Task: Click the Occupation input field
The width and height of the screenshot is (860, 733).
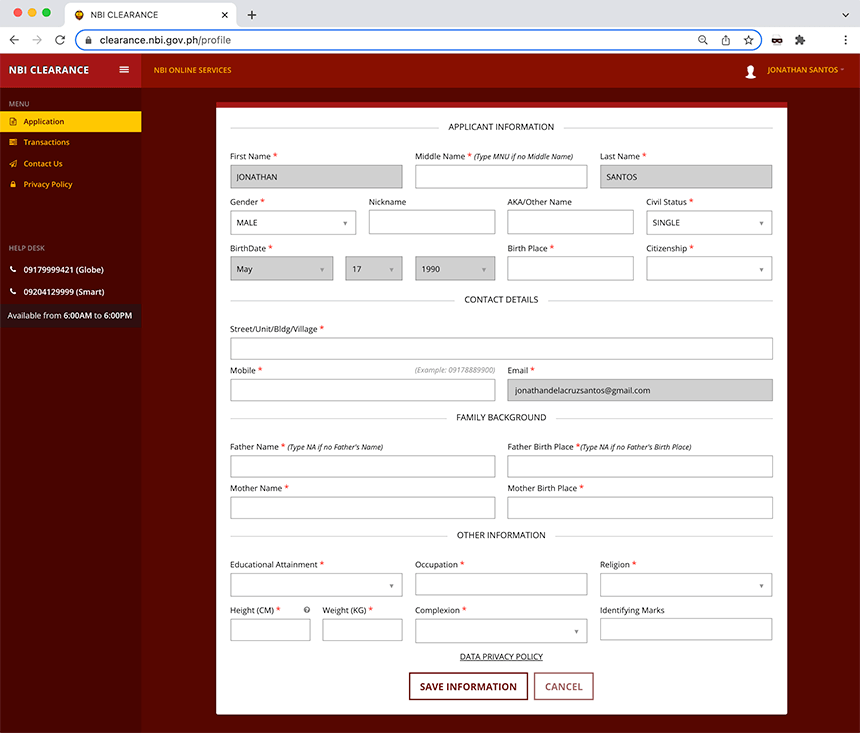Action: pos(501,584)
